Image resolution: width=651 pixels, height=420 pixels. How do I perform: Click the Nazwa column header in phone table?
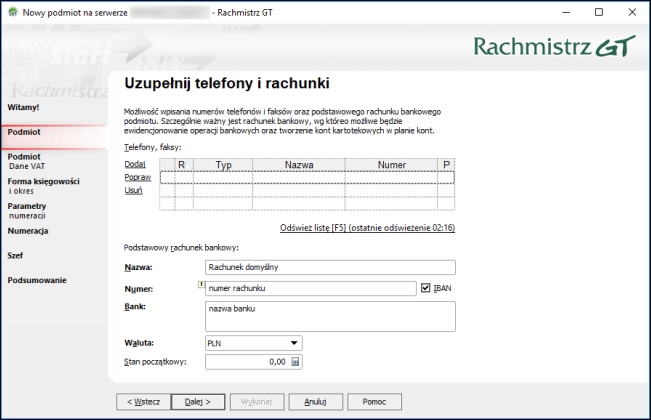tap(299, 165)
